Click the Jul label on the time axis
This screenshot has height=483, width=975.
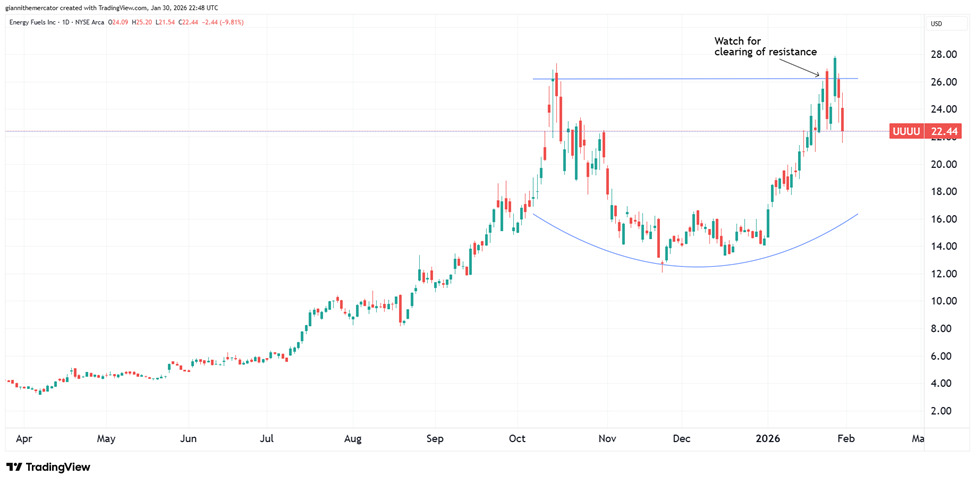pos(267,438)
